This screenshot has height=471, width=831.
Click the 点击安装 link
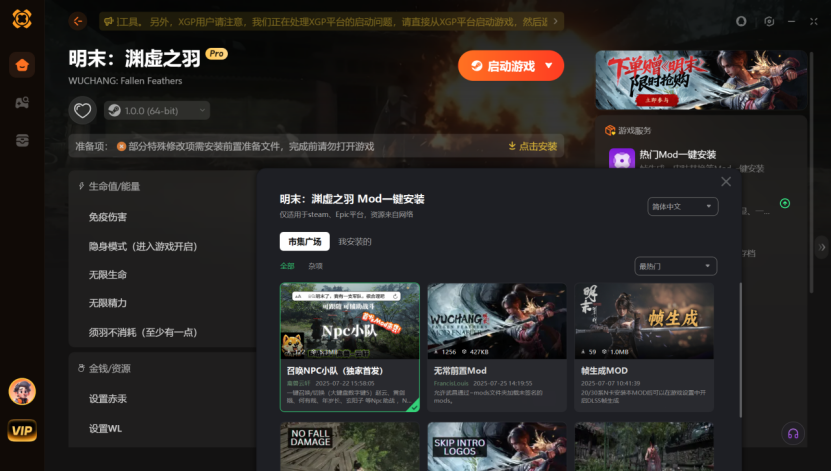pyautogui.click(x=532, y=146)
